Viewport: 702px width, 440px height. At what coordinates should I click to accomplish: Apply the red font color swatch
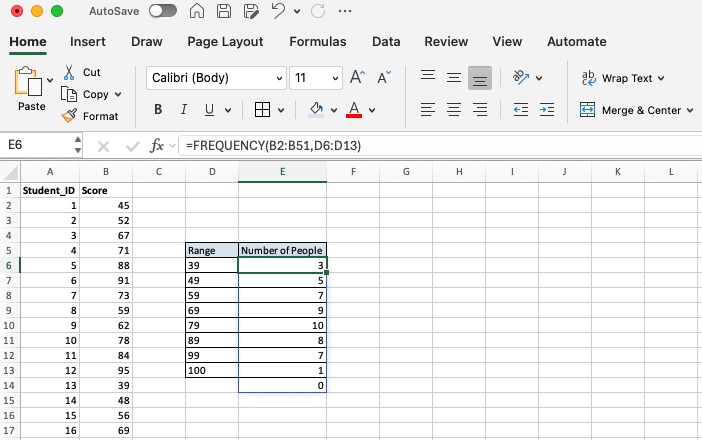[x=356, y=110]
